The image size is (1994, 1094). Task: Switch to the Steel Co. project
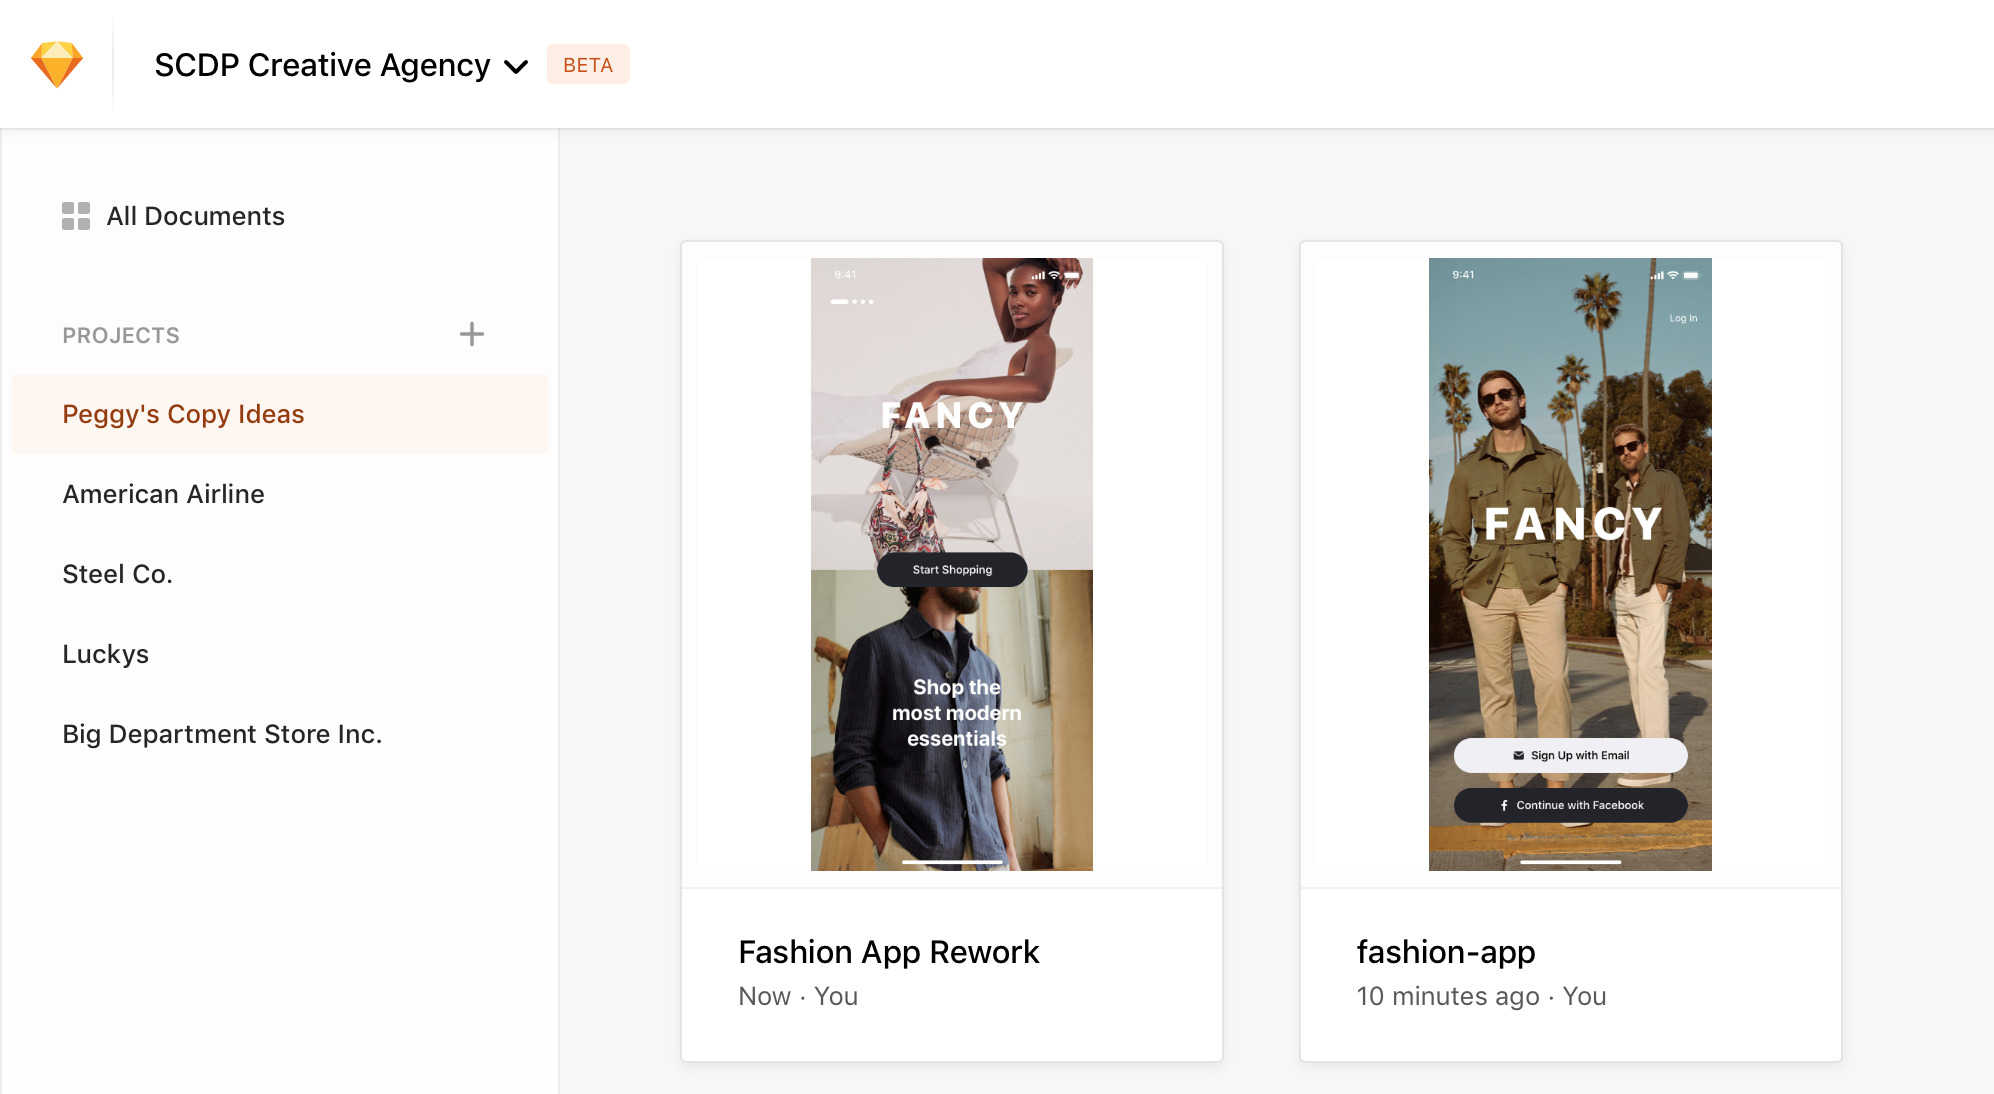(x=117, y=574)
